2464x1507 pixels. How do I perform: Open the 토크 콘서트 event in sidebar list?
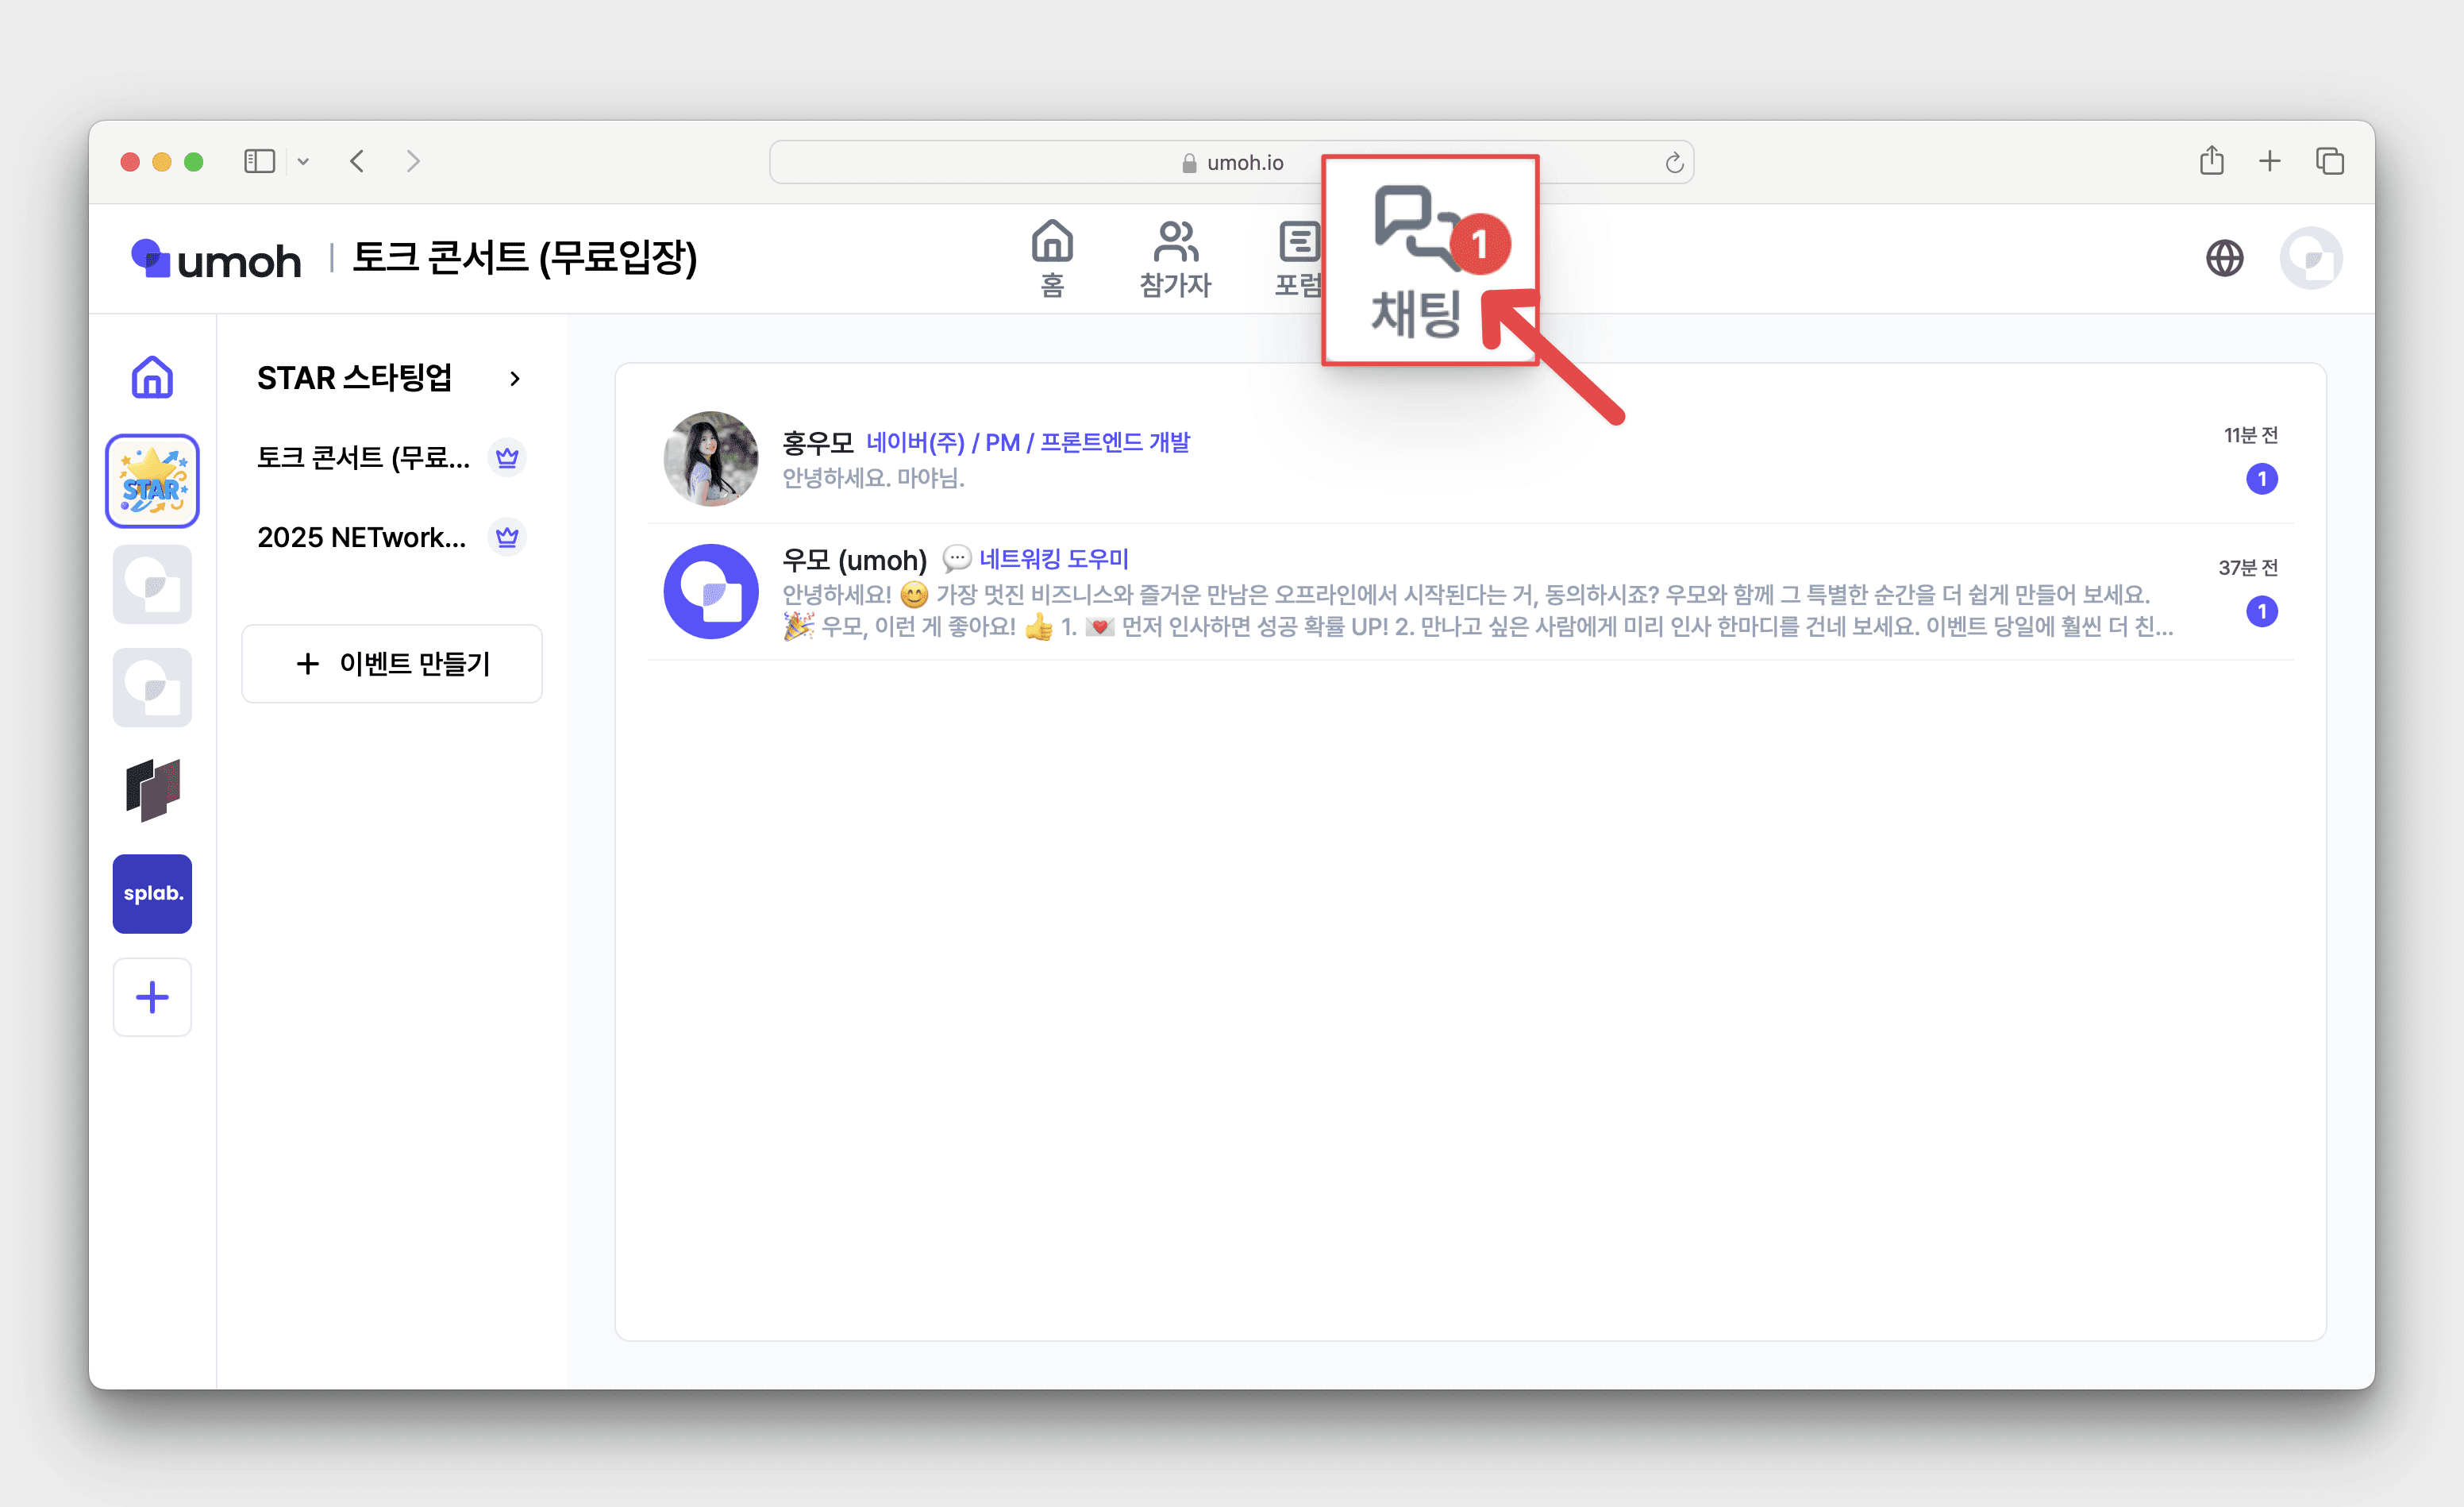364,457
